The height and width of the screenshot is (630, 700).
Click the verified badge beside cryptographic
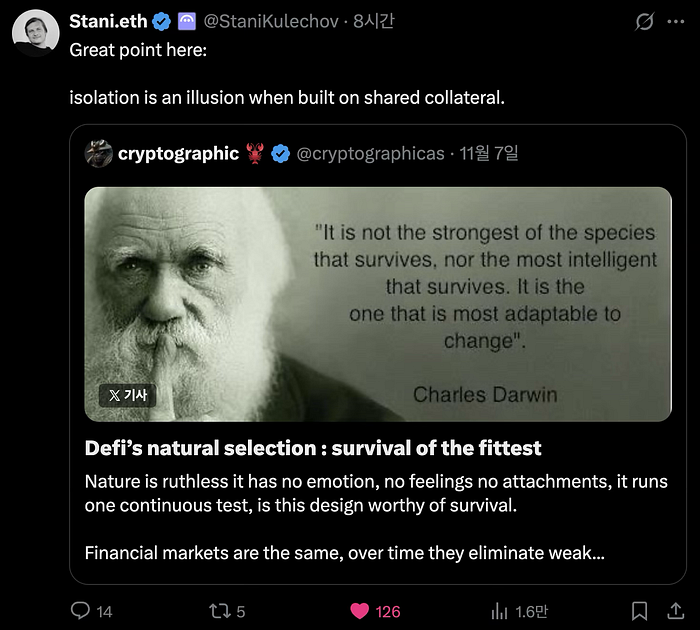pyautogui.click(x=281, y=153)
